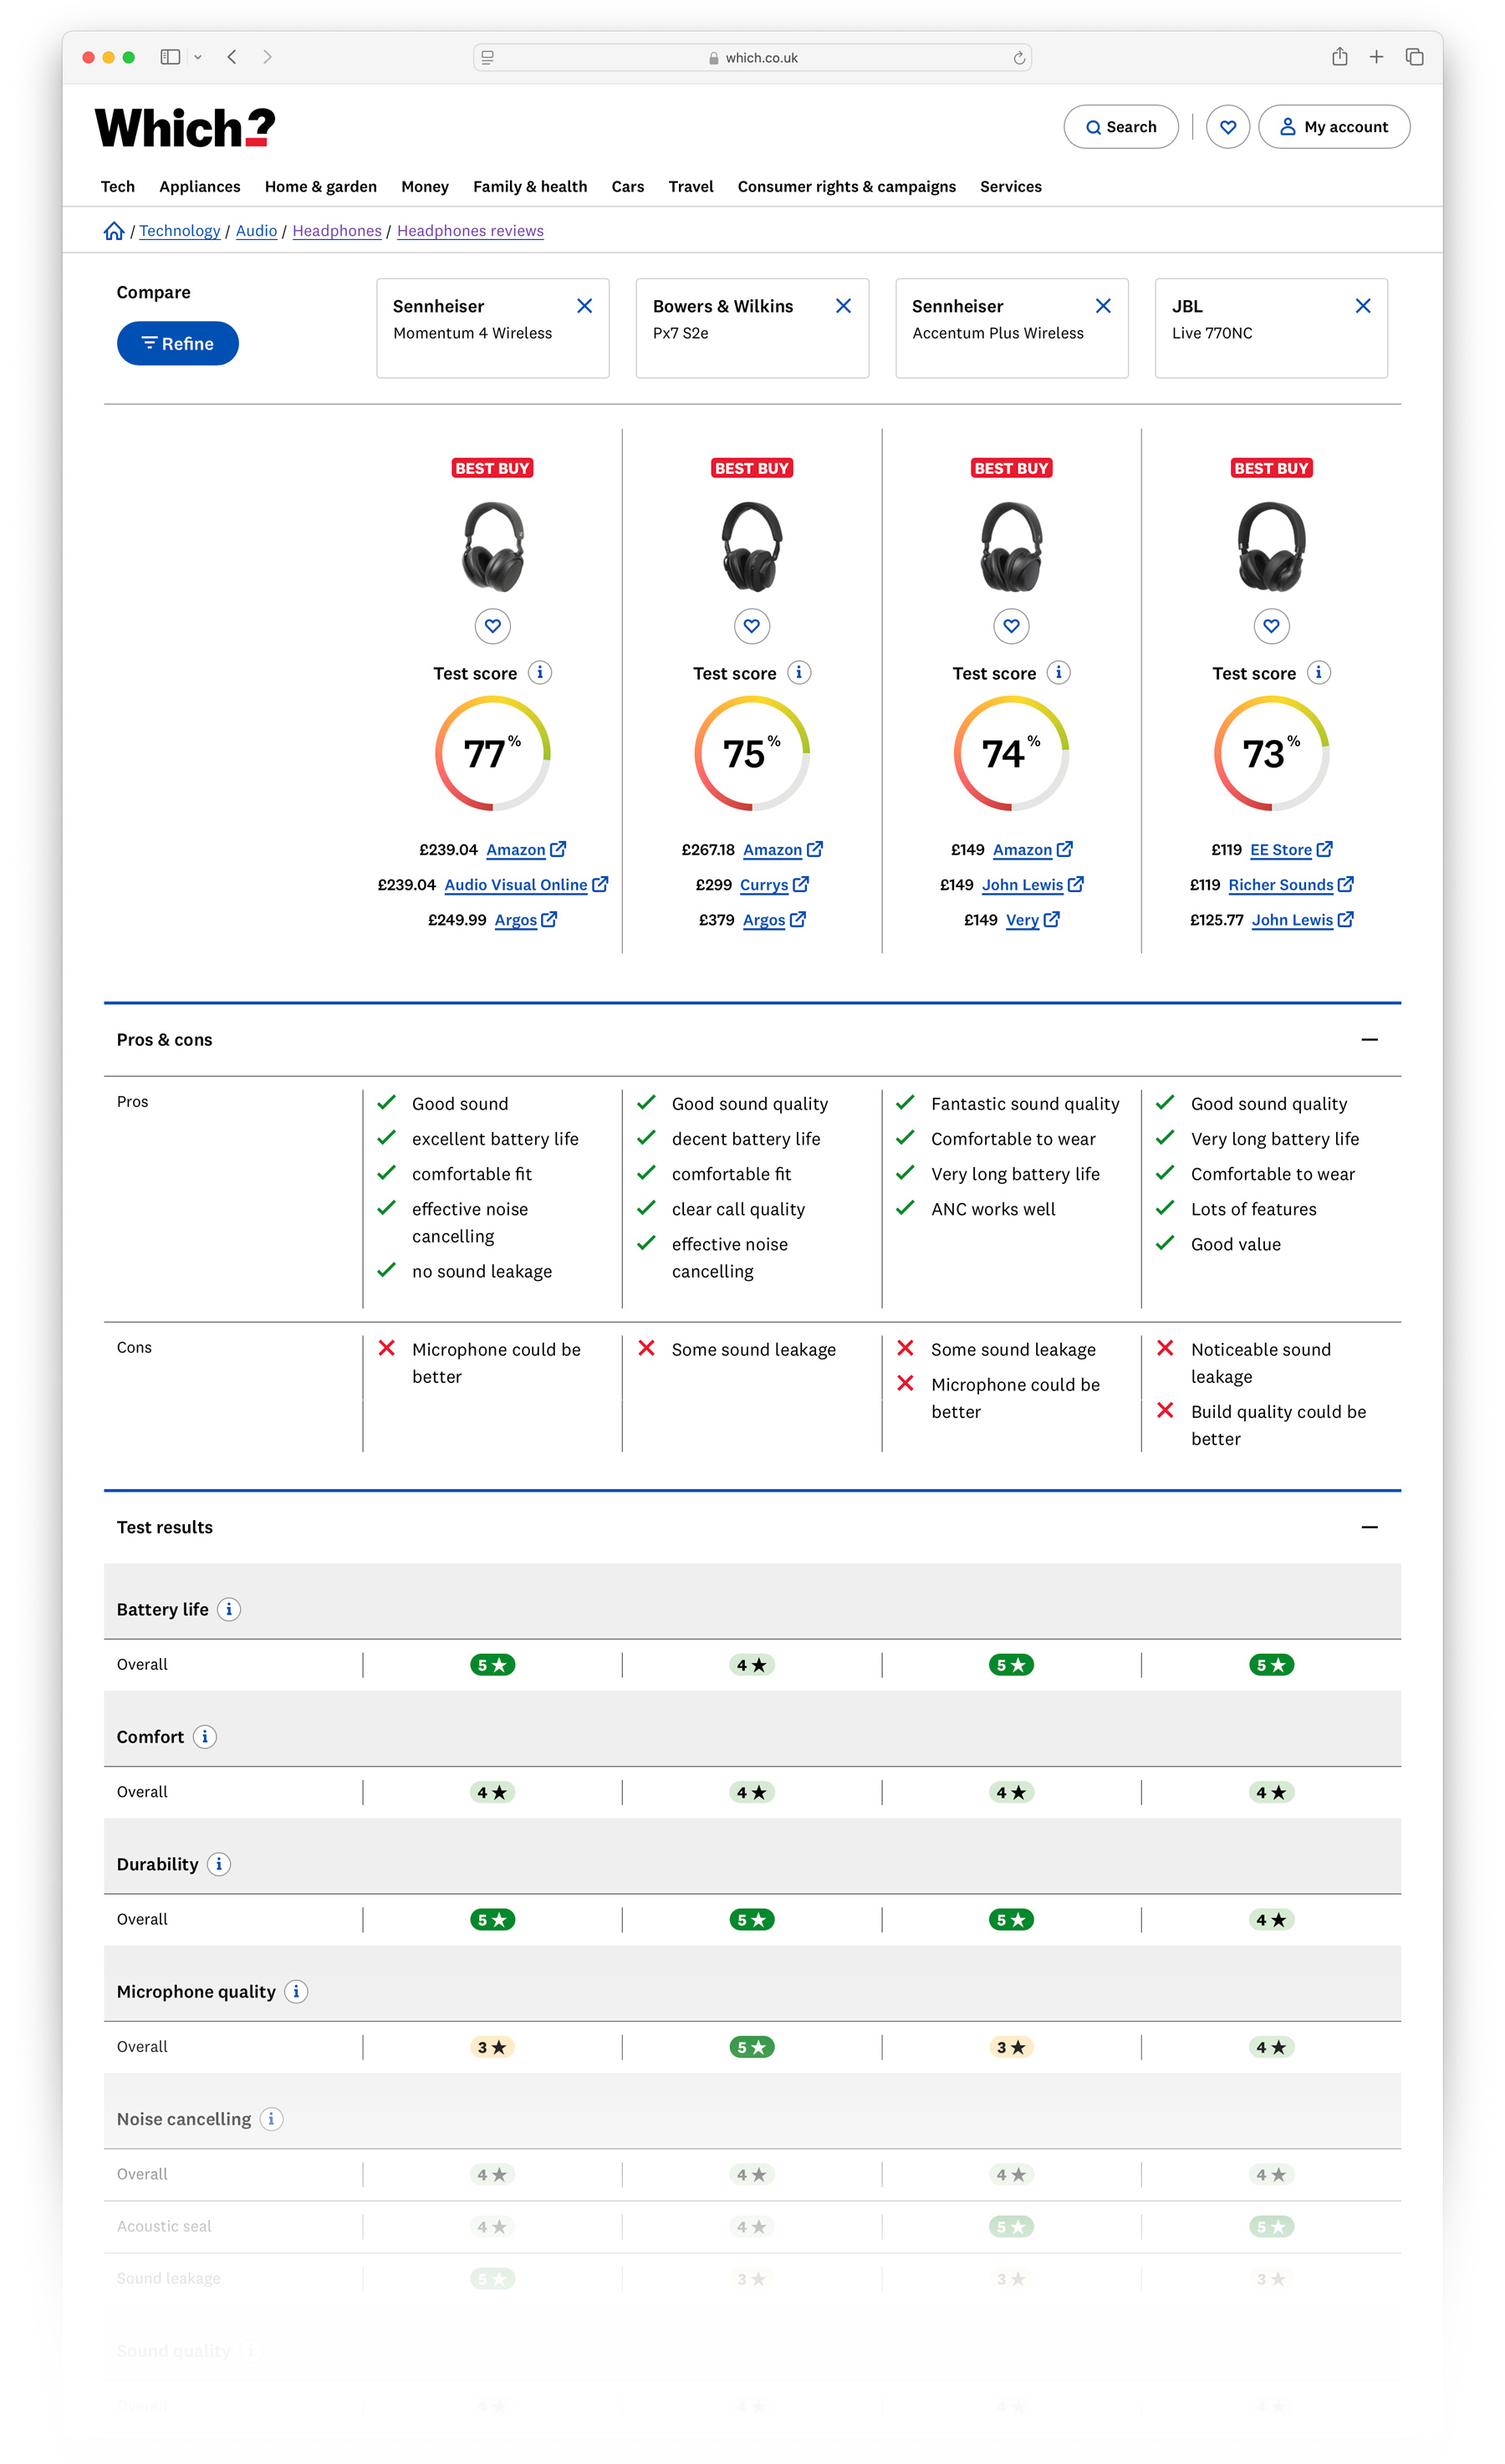Follow the Headphones breadcrumb link
1505x2464 pixels.
[337, 231]
